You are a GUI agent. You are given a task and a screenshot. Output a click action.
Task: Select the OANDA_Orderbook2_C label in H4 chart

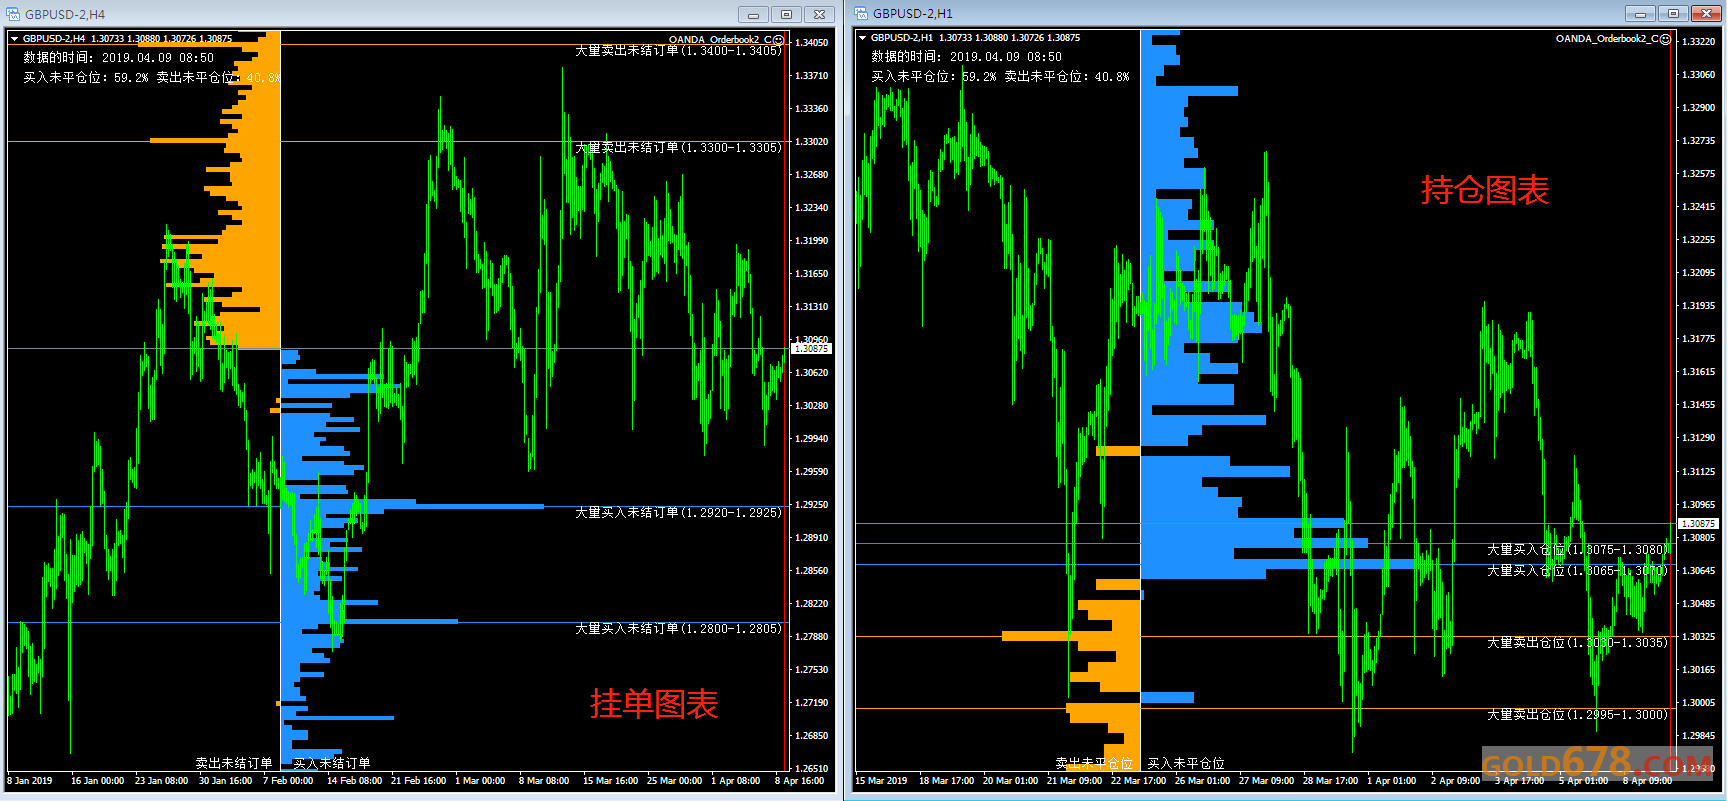tap(720, 40)
